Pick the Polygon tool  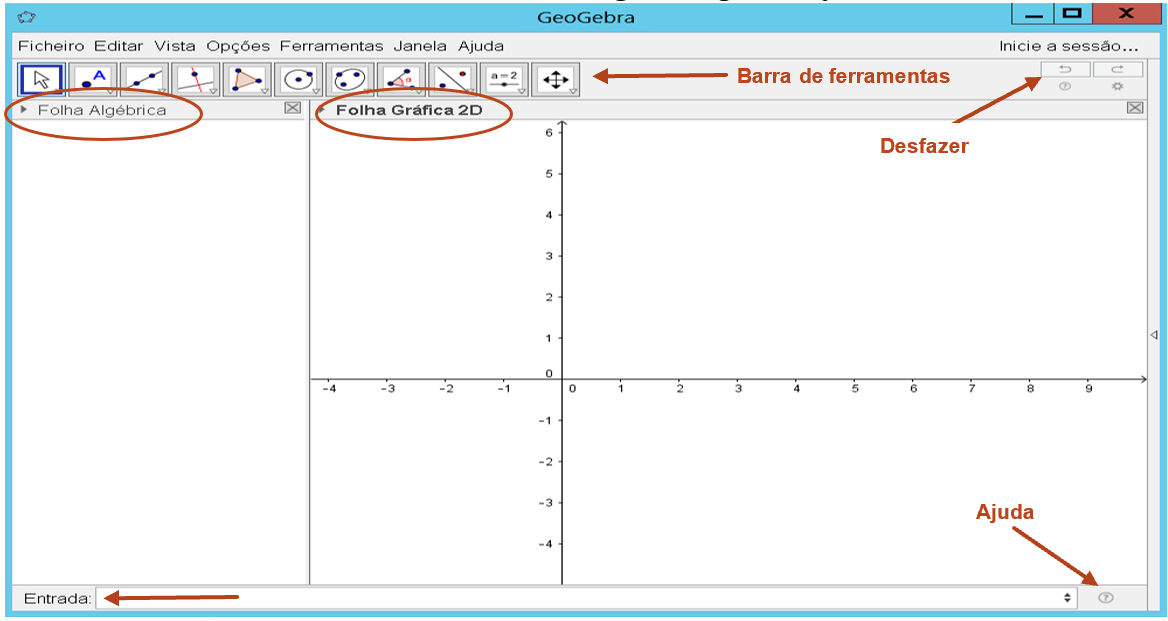click(247, 79)
